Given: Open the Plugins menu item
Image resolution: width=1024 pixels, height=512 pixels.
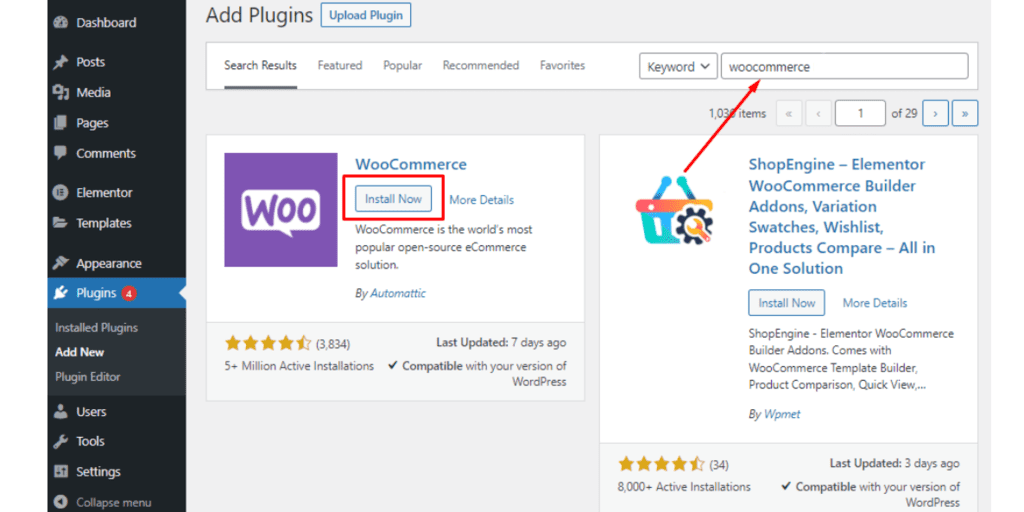Looking at the screenshot, I should (x=116, y=293).
